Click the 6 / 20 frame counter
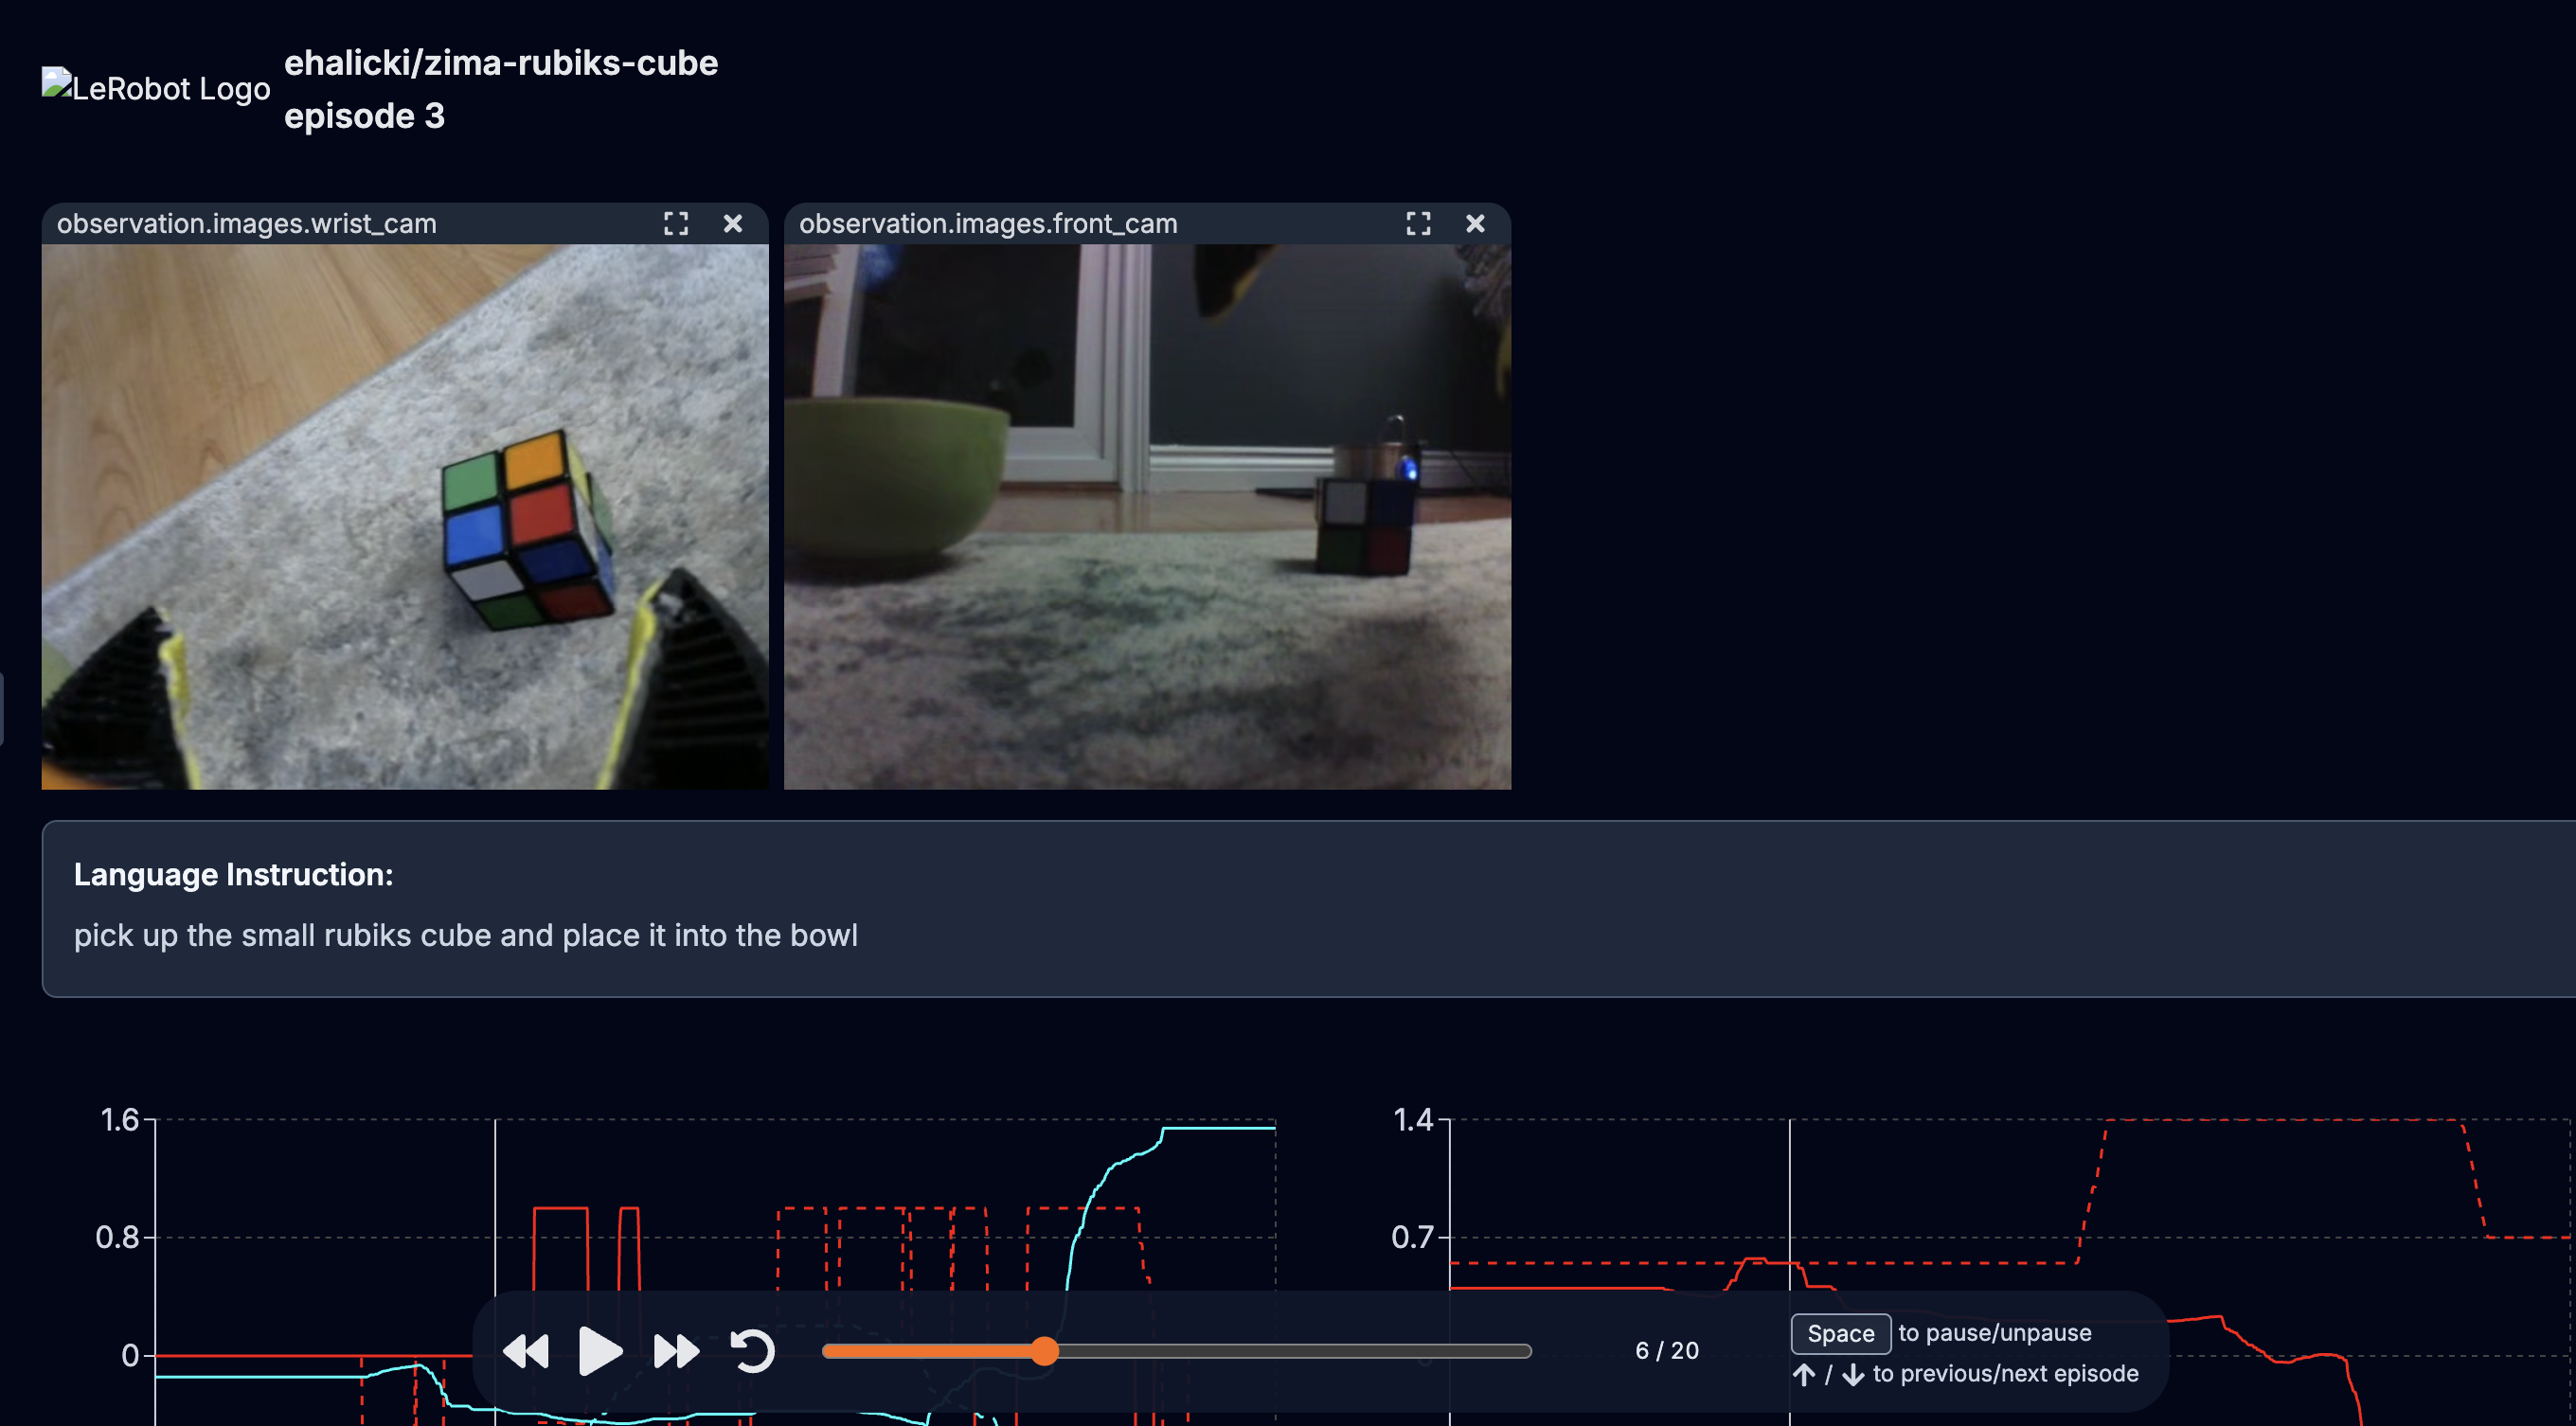Image resolution: width=2576 pixels, height=1426 pixels. 1666,1350
